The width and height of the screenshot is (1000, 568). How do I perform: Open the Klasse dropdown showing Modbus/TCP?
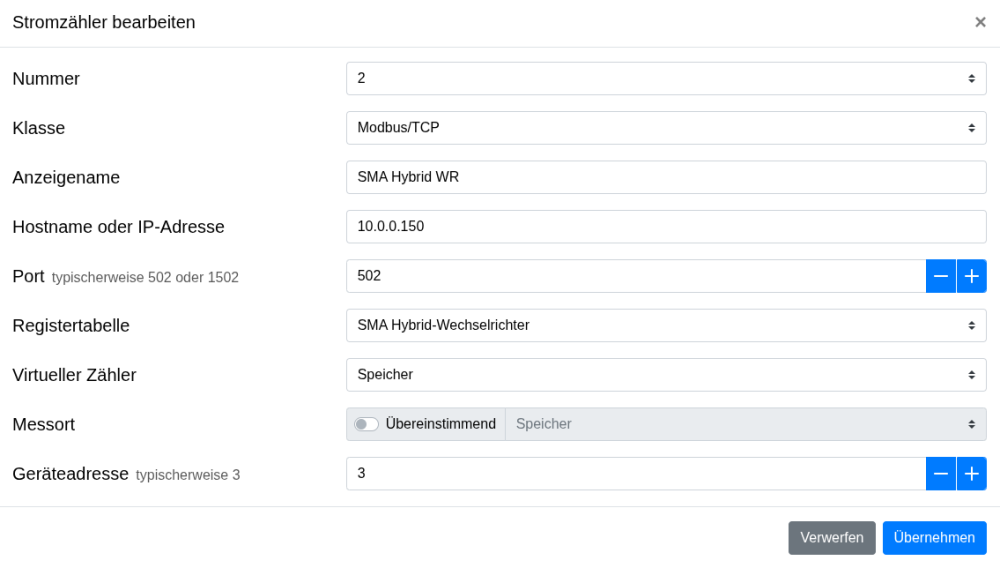[x=666, y=128]
